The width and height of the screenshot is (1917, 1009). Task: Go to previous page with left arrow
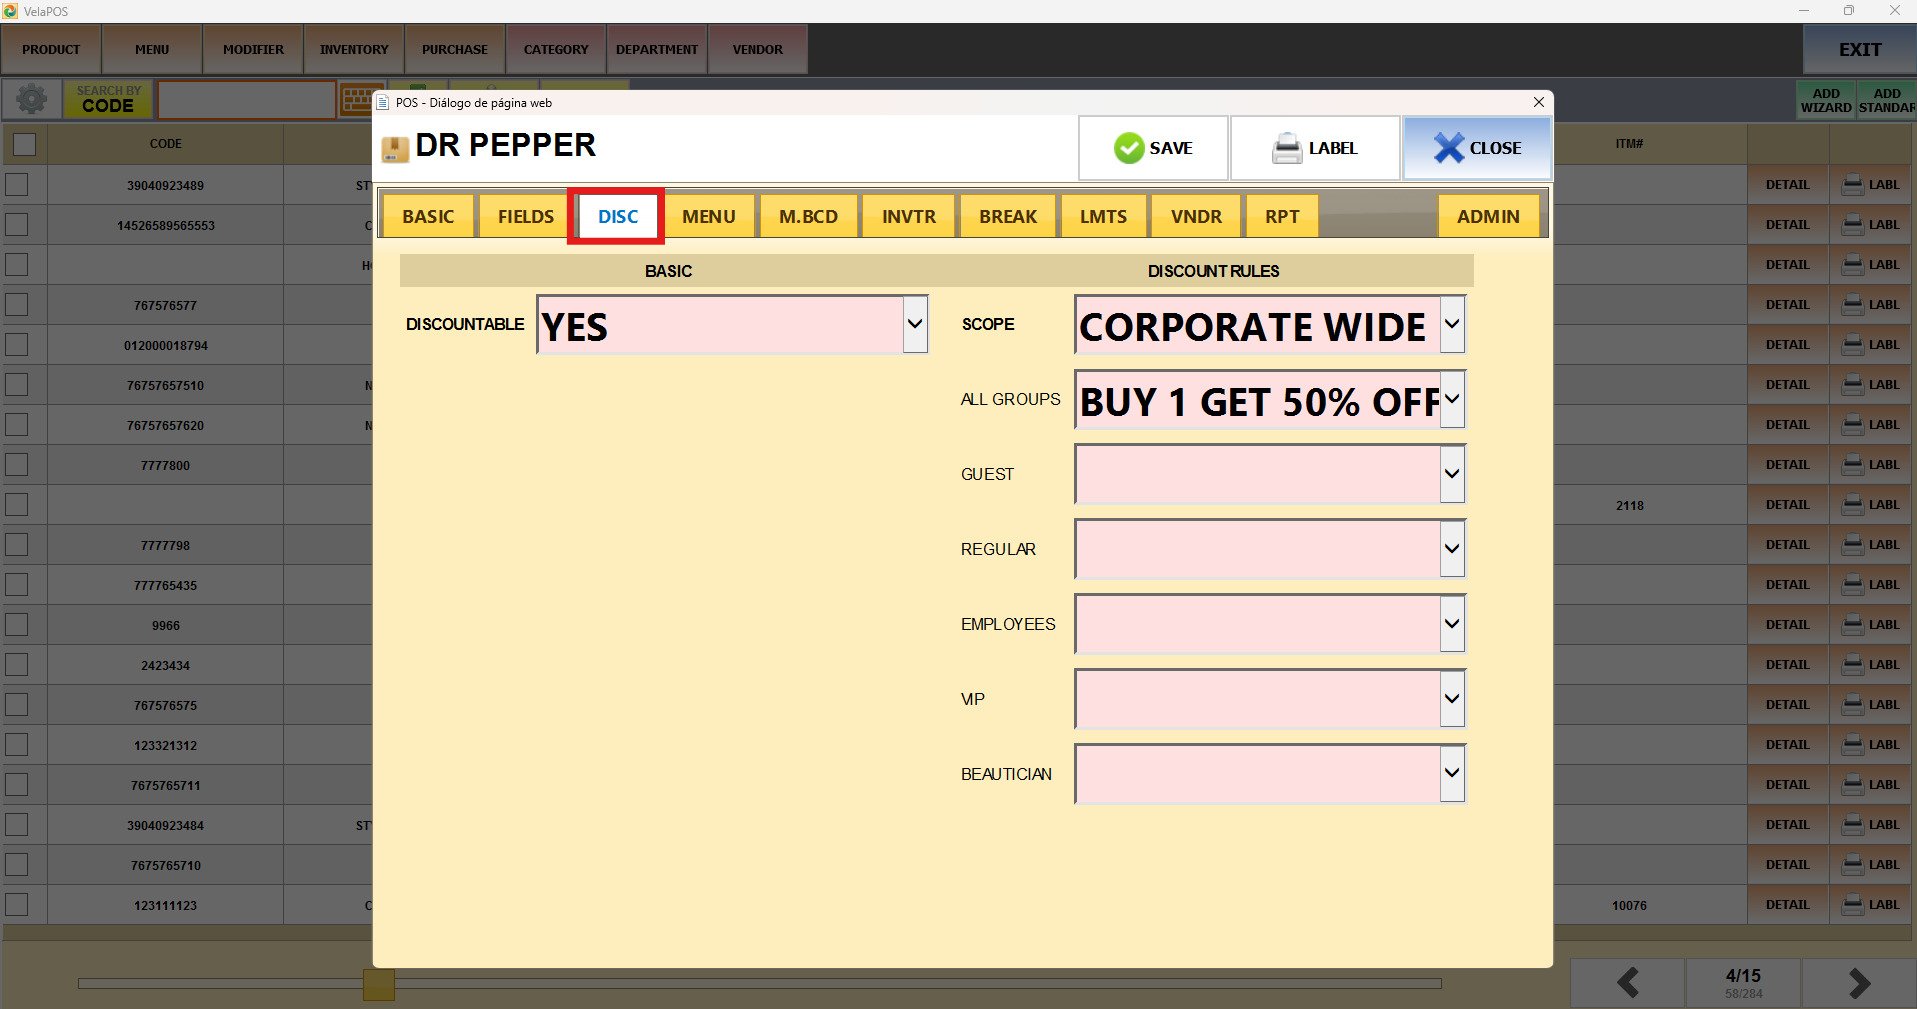1627,983
